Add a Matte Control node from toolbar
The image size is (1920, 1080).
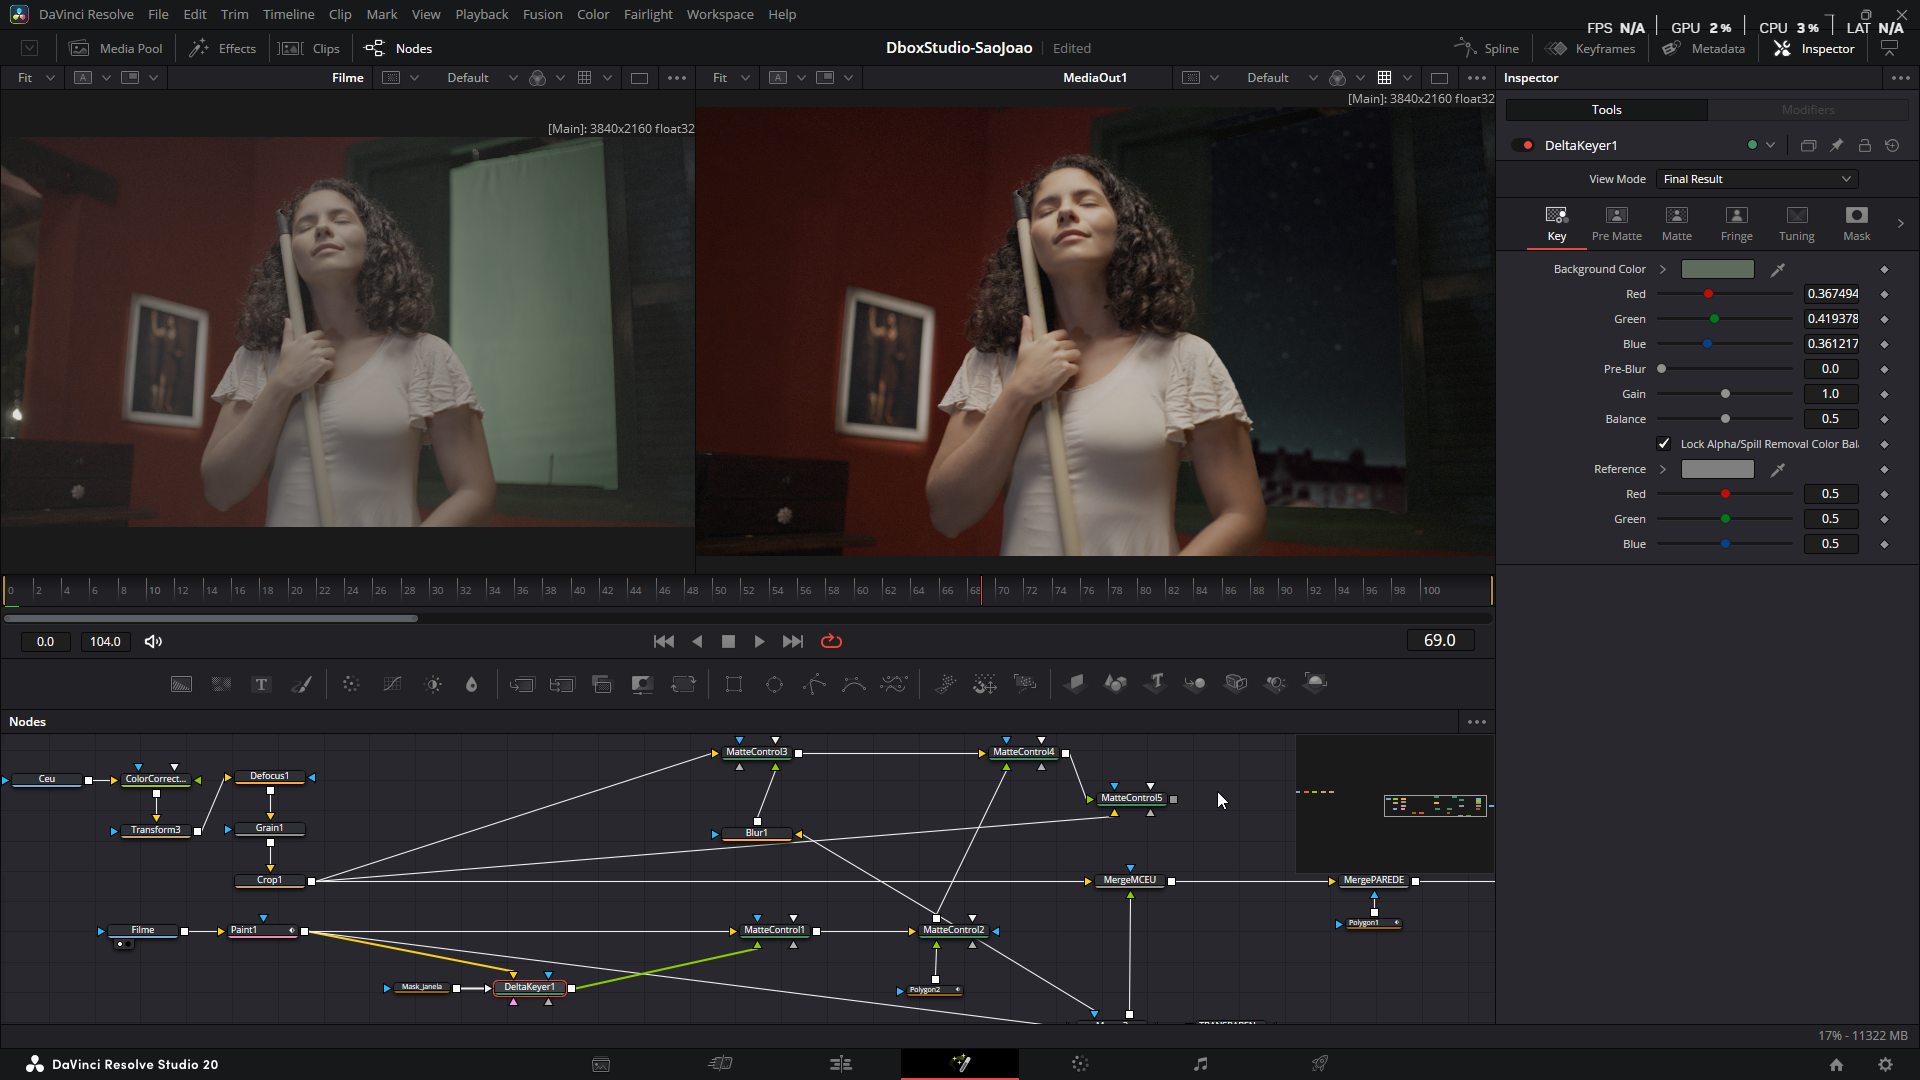642,684
